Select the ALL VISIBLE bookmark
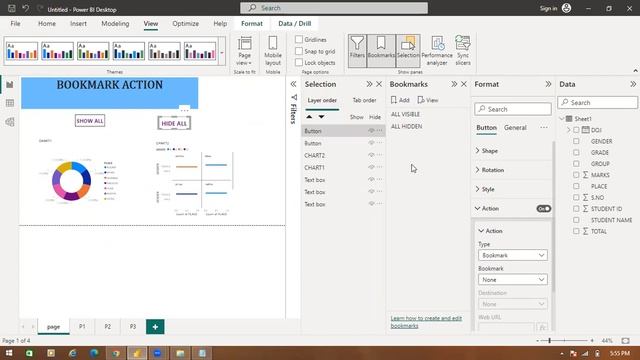Viewport: 640px width, 360px height. click(405, 114)
